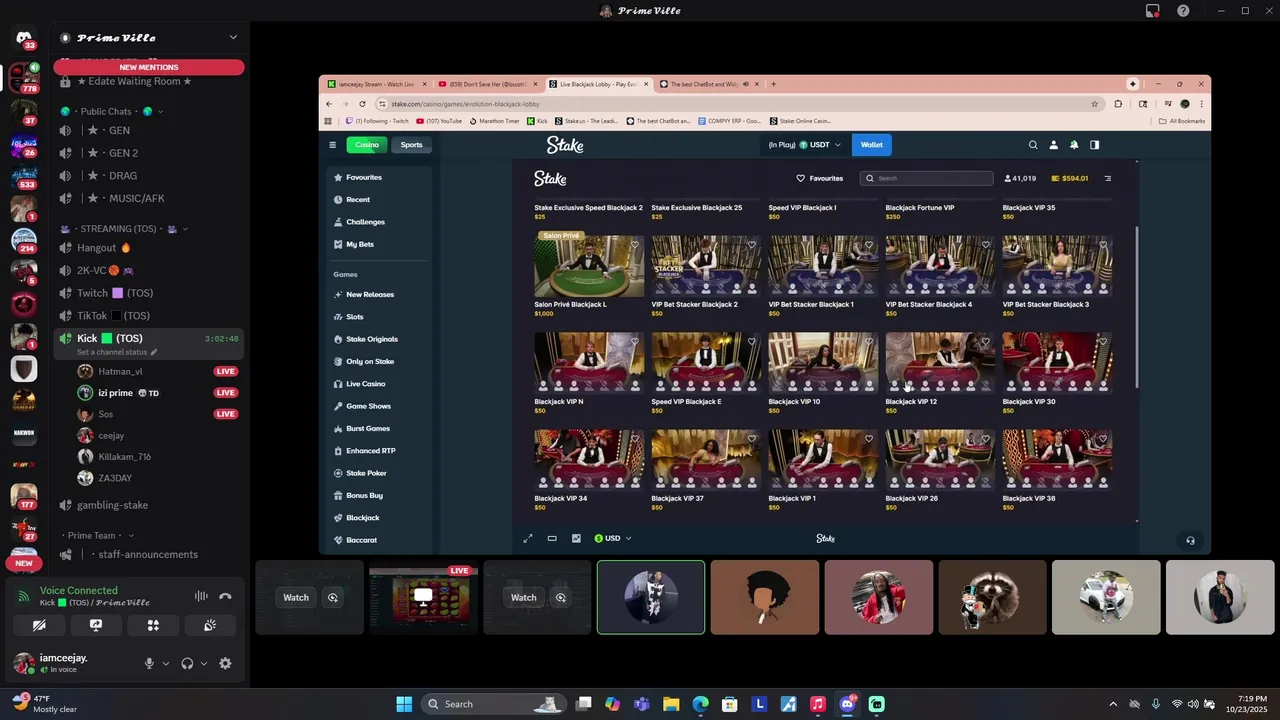Click the share your screen button
The width and height of the screenshot is (1280, 720).
click(96, 625)
